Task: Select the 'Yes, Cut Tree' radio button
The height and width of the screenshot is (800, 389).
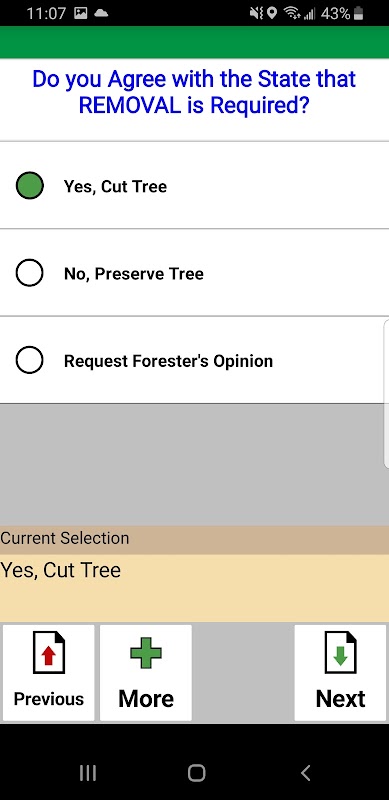Action: click(30, 185)
